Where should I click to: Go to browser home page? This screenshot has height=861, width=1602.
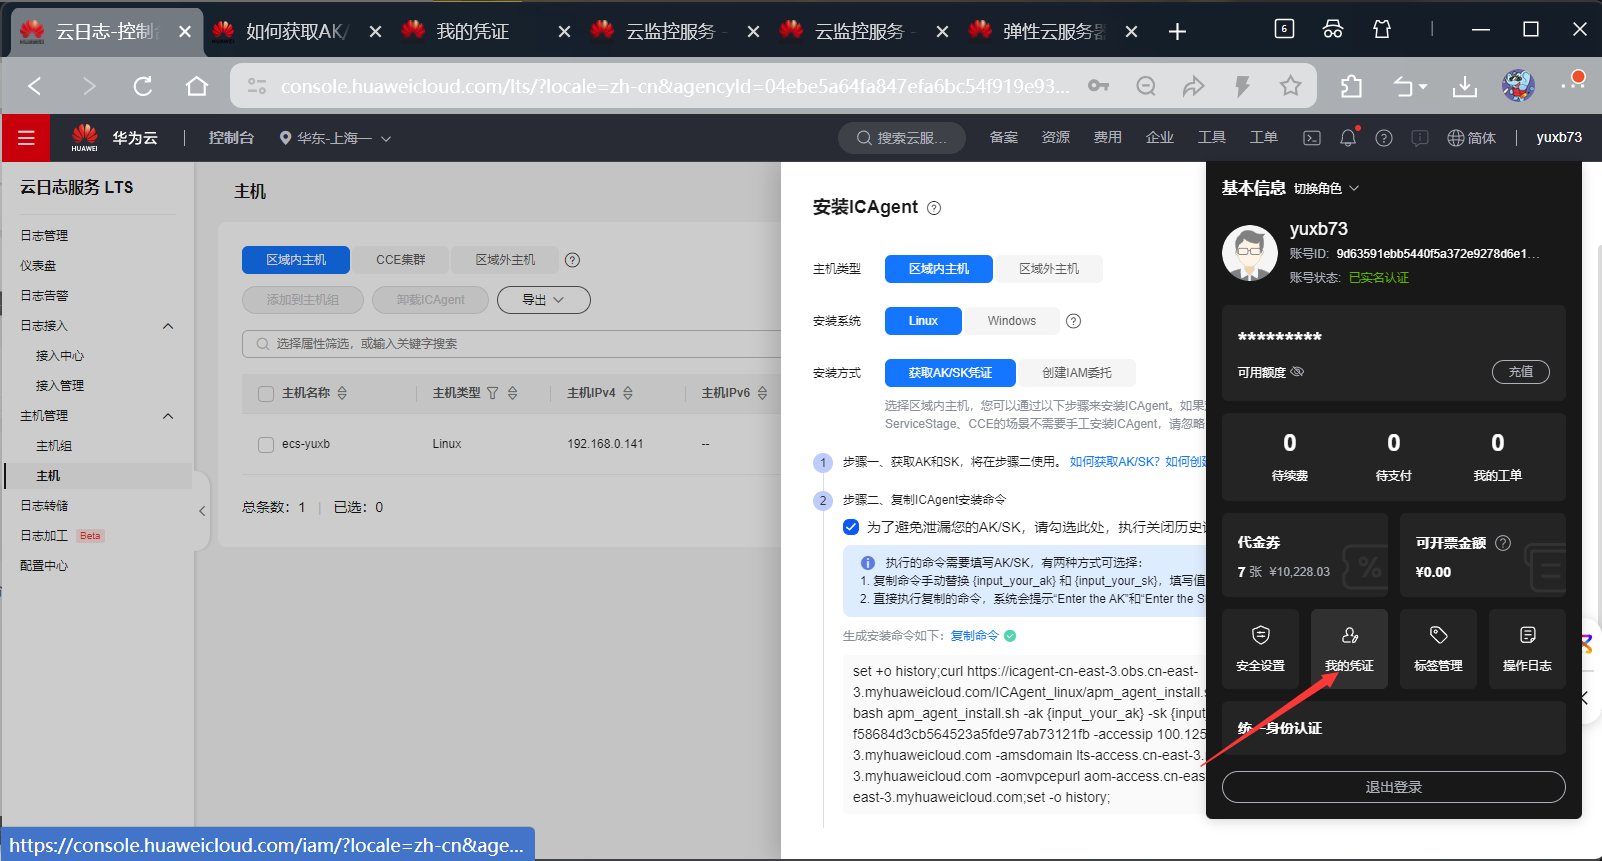pos(197,86)
